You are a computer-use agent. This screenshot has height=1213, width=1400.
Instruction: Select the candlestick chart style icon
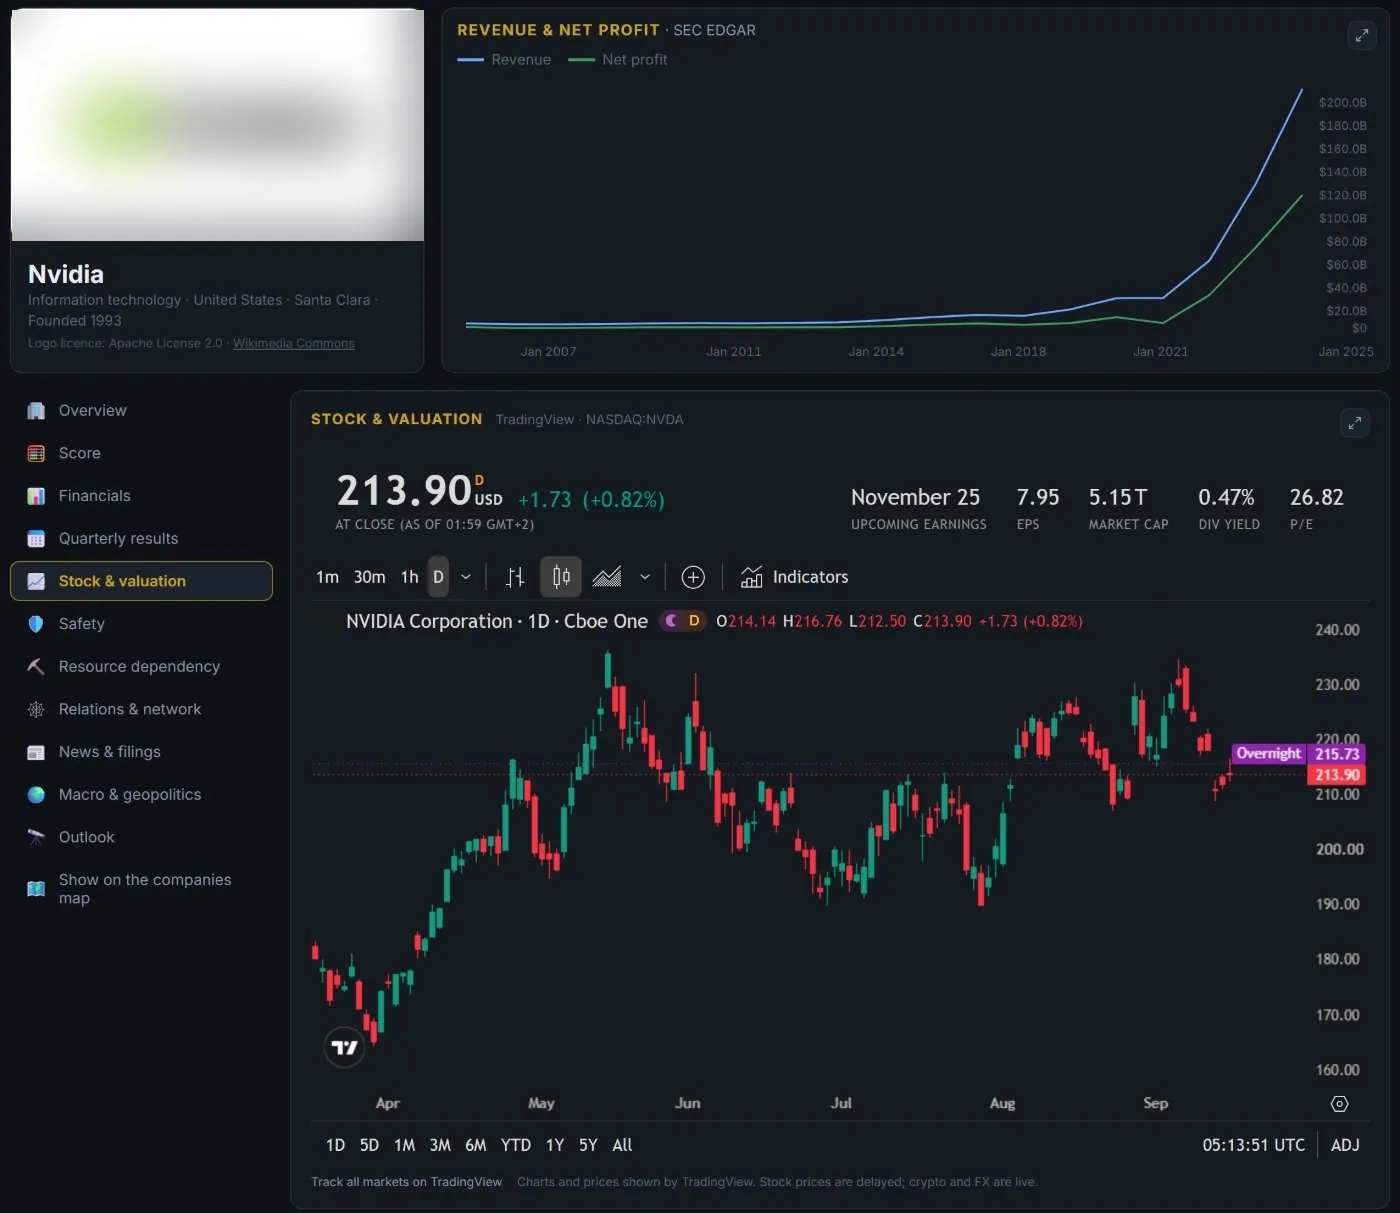tap(561, 577)
